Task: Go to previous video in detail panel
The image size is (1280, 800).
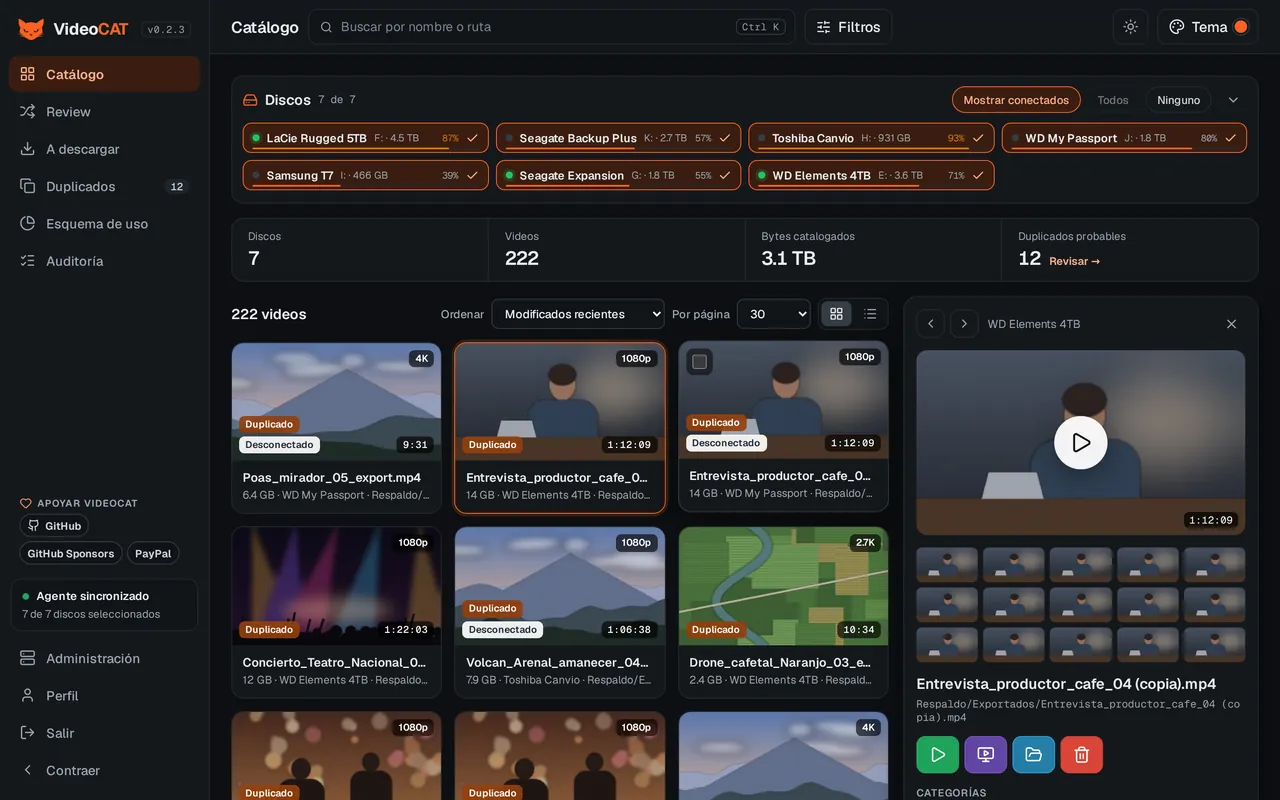Action: 930,324
